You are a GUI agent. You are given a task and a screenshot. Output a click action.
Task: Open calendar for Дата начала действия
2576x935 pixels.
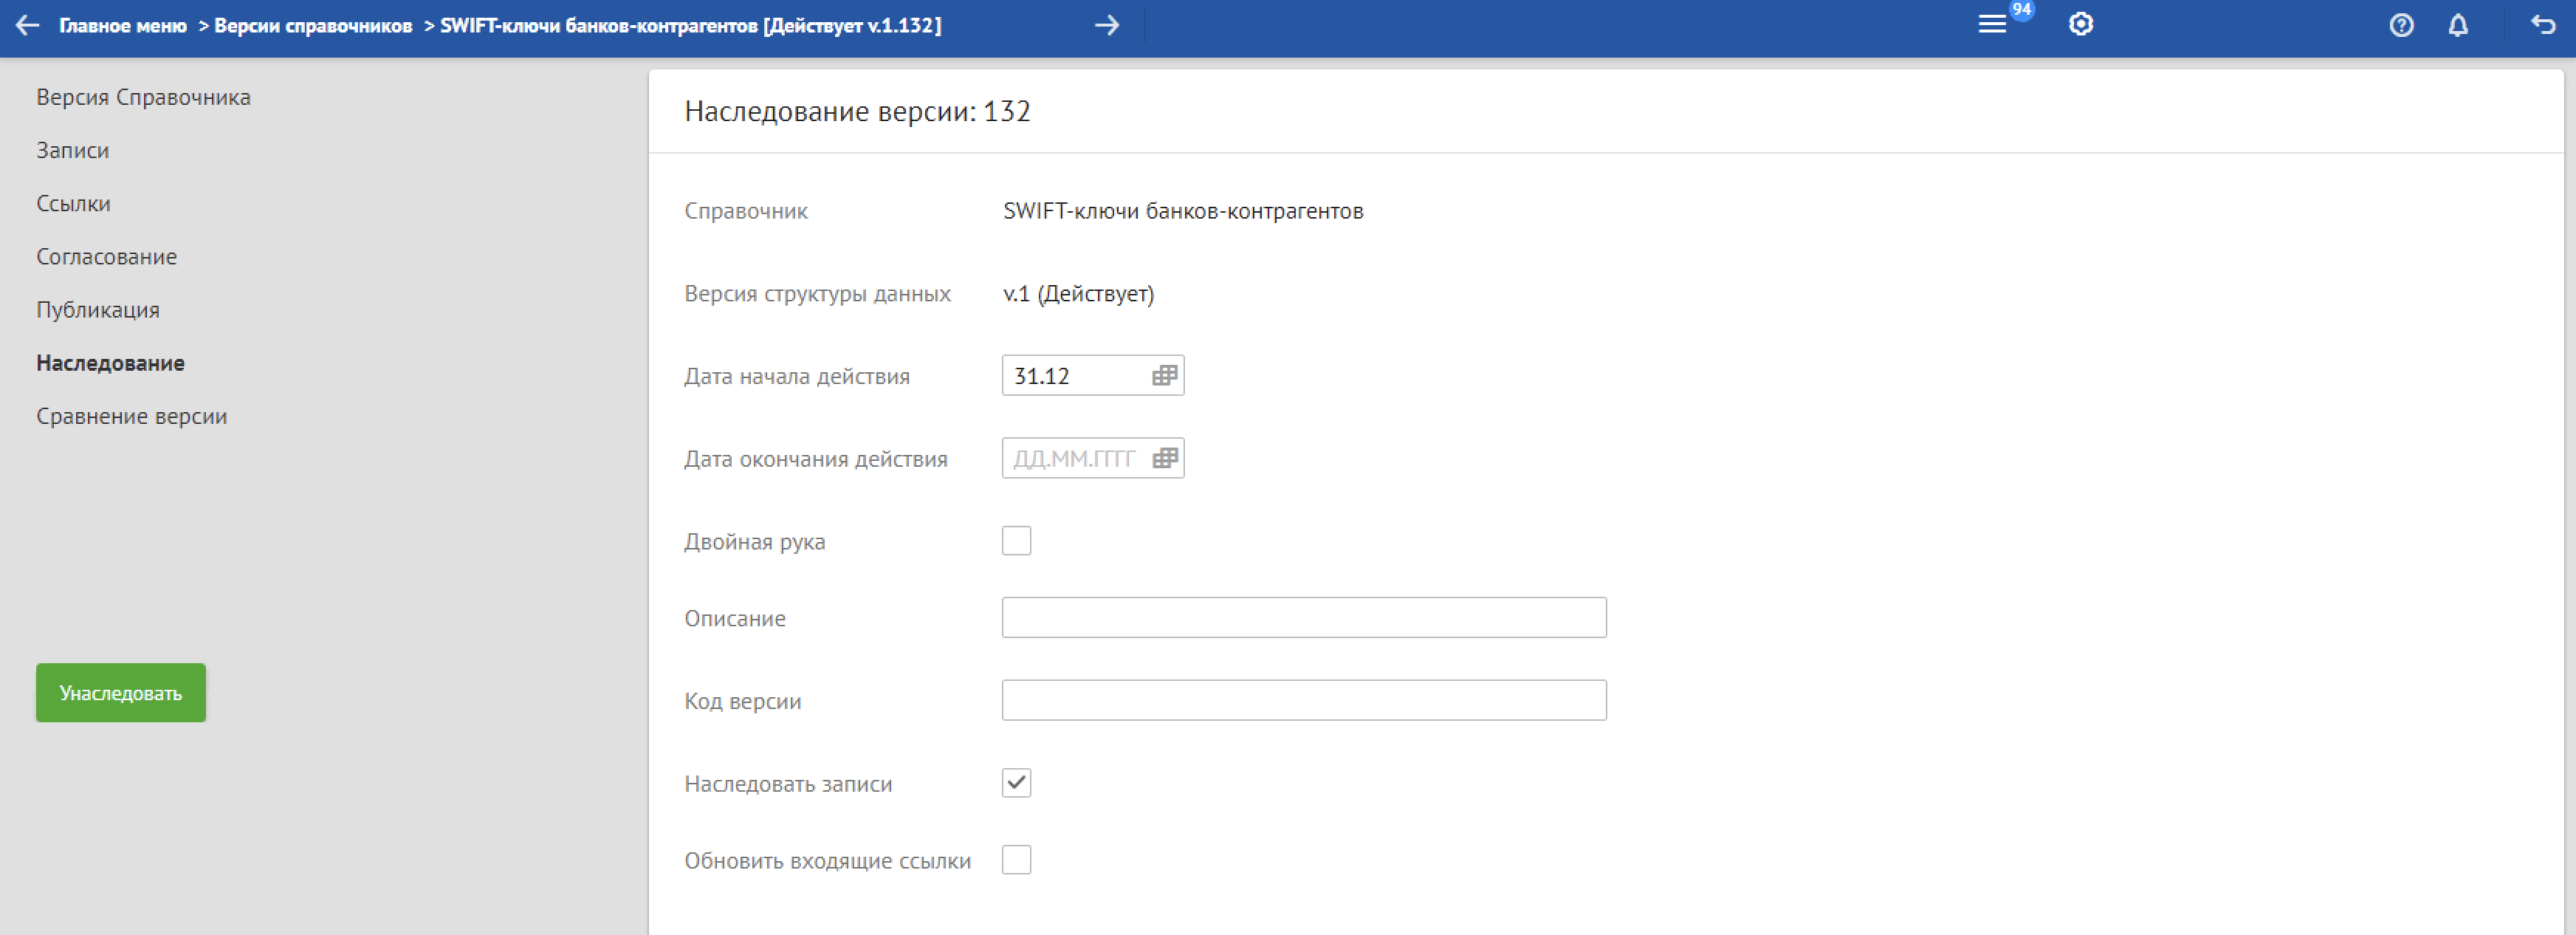(x=1163, y=376)
